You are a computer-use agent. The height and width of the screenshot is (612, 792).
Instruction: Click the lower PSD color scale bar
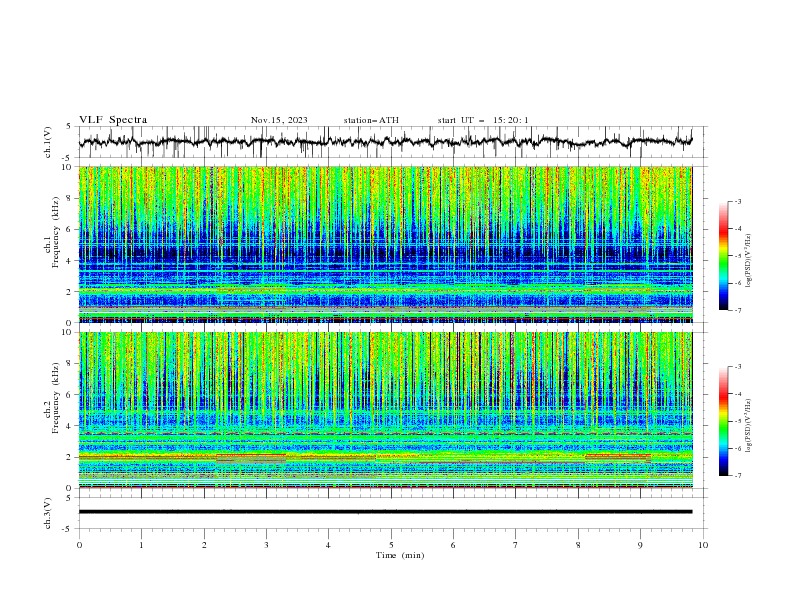724,421
